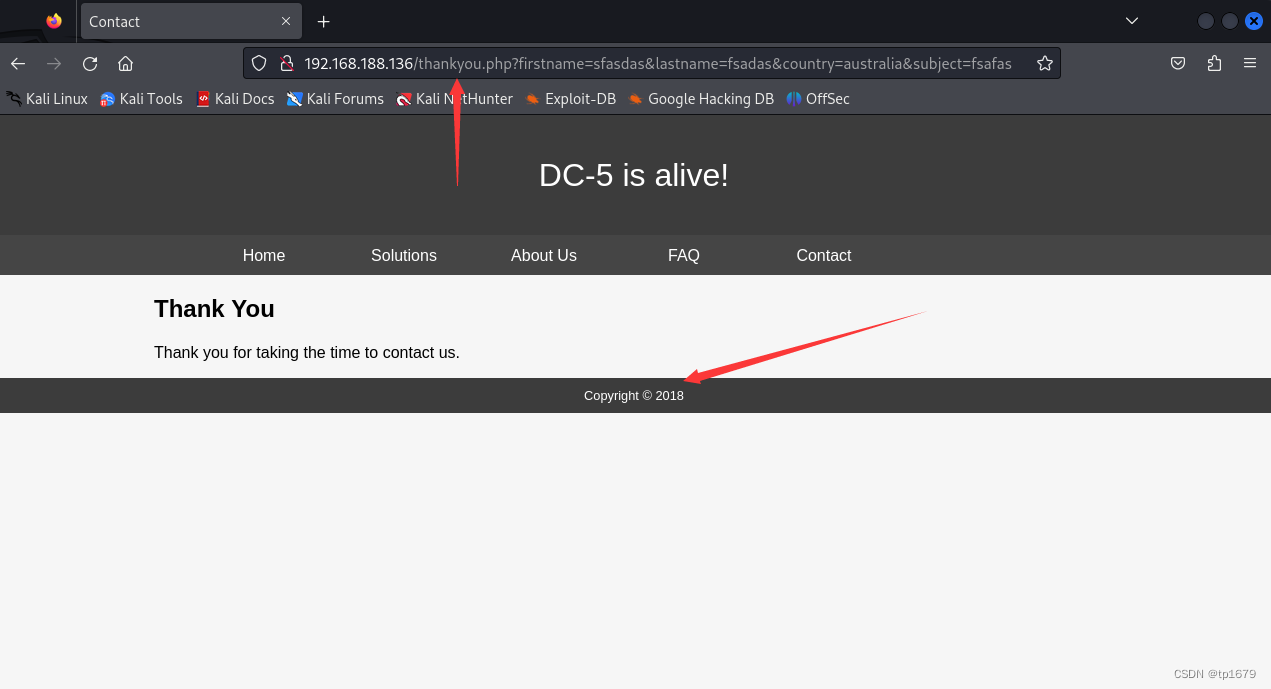Open the Kali Linux bookmark

click(47, 99)
